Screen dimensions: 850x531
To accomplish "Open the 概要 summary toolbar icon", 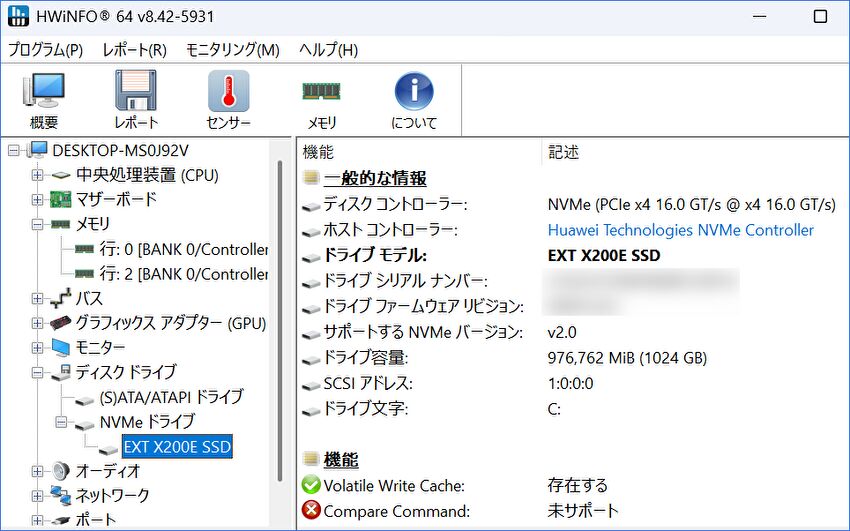I will 44,101.
